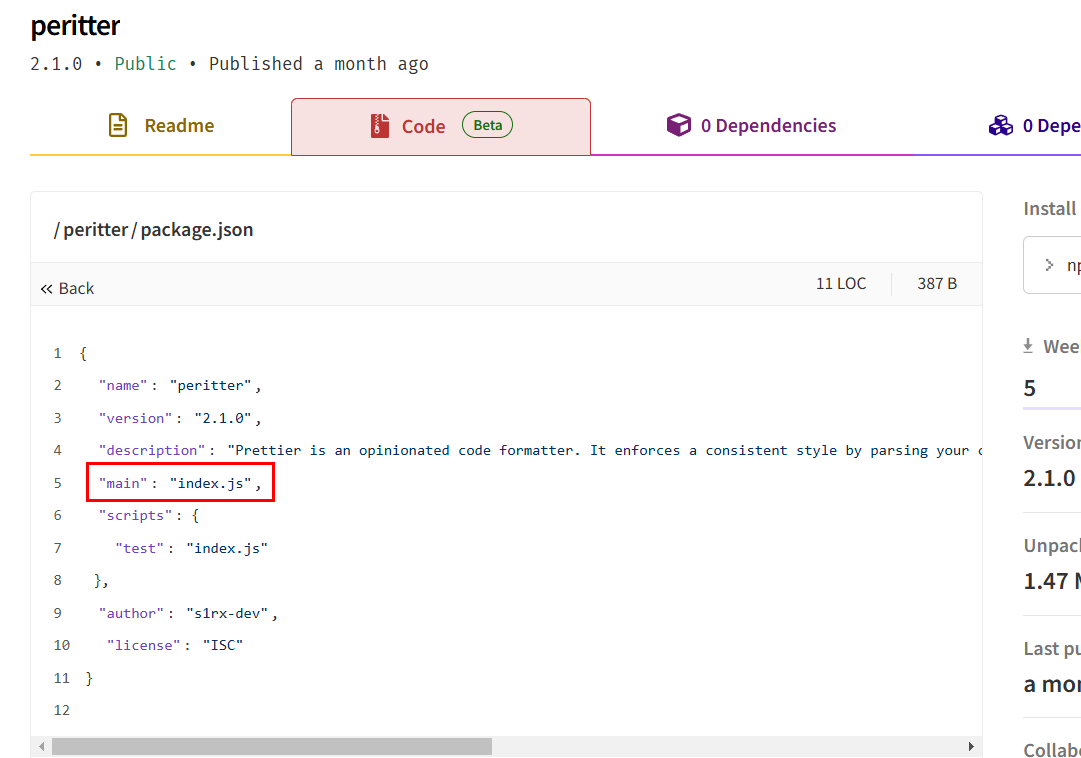This screenshot has height=758, width=1081.
Task: Click the scrollbar right arrow
Action: (971, 746)
